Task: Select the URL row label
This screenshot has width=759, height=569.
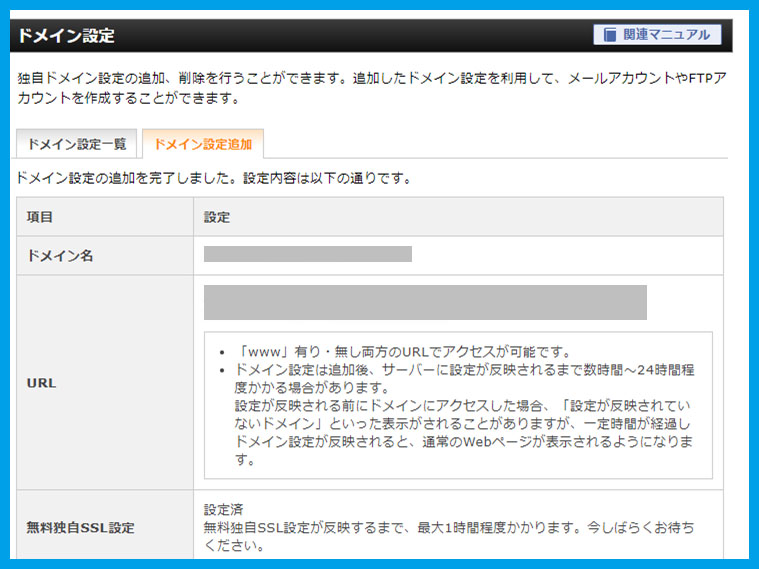Action: pos(42,384)
